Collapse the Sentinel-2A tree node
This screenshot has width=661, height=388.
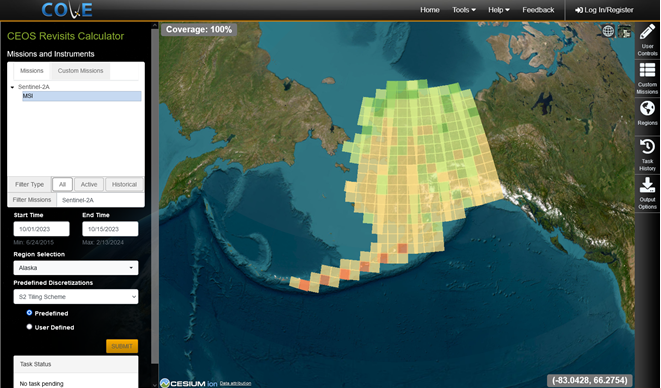pyautogui.click(x=12, y=87)
